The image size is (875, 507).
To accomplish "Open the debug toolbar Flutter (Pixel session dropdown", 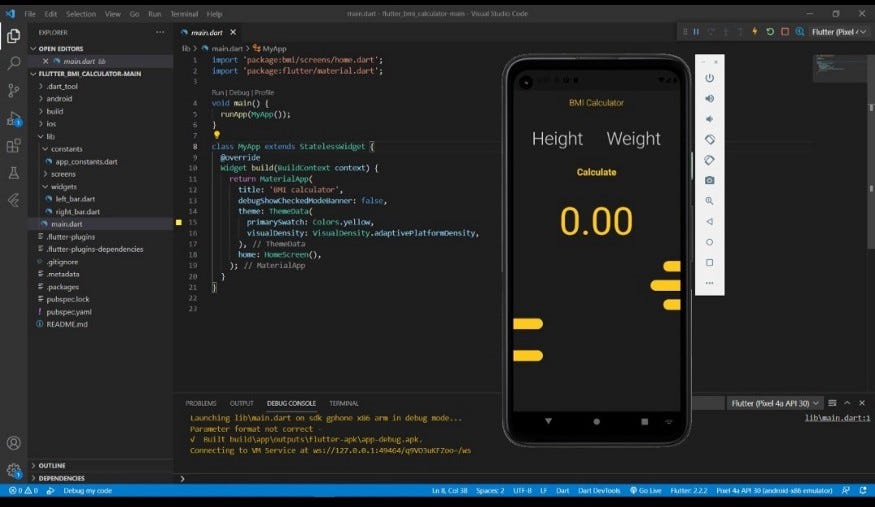I will tap(839, 32).
